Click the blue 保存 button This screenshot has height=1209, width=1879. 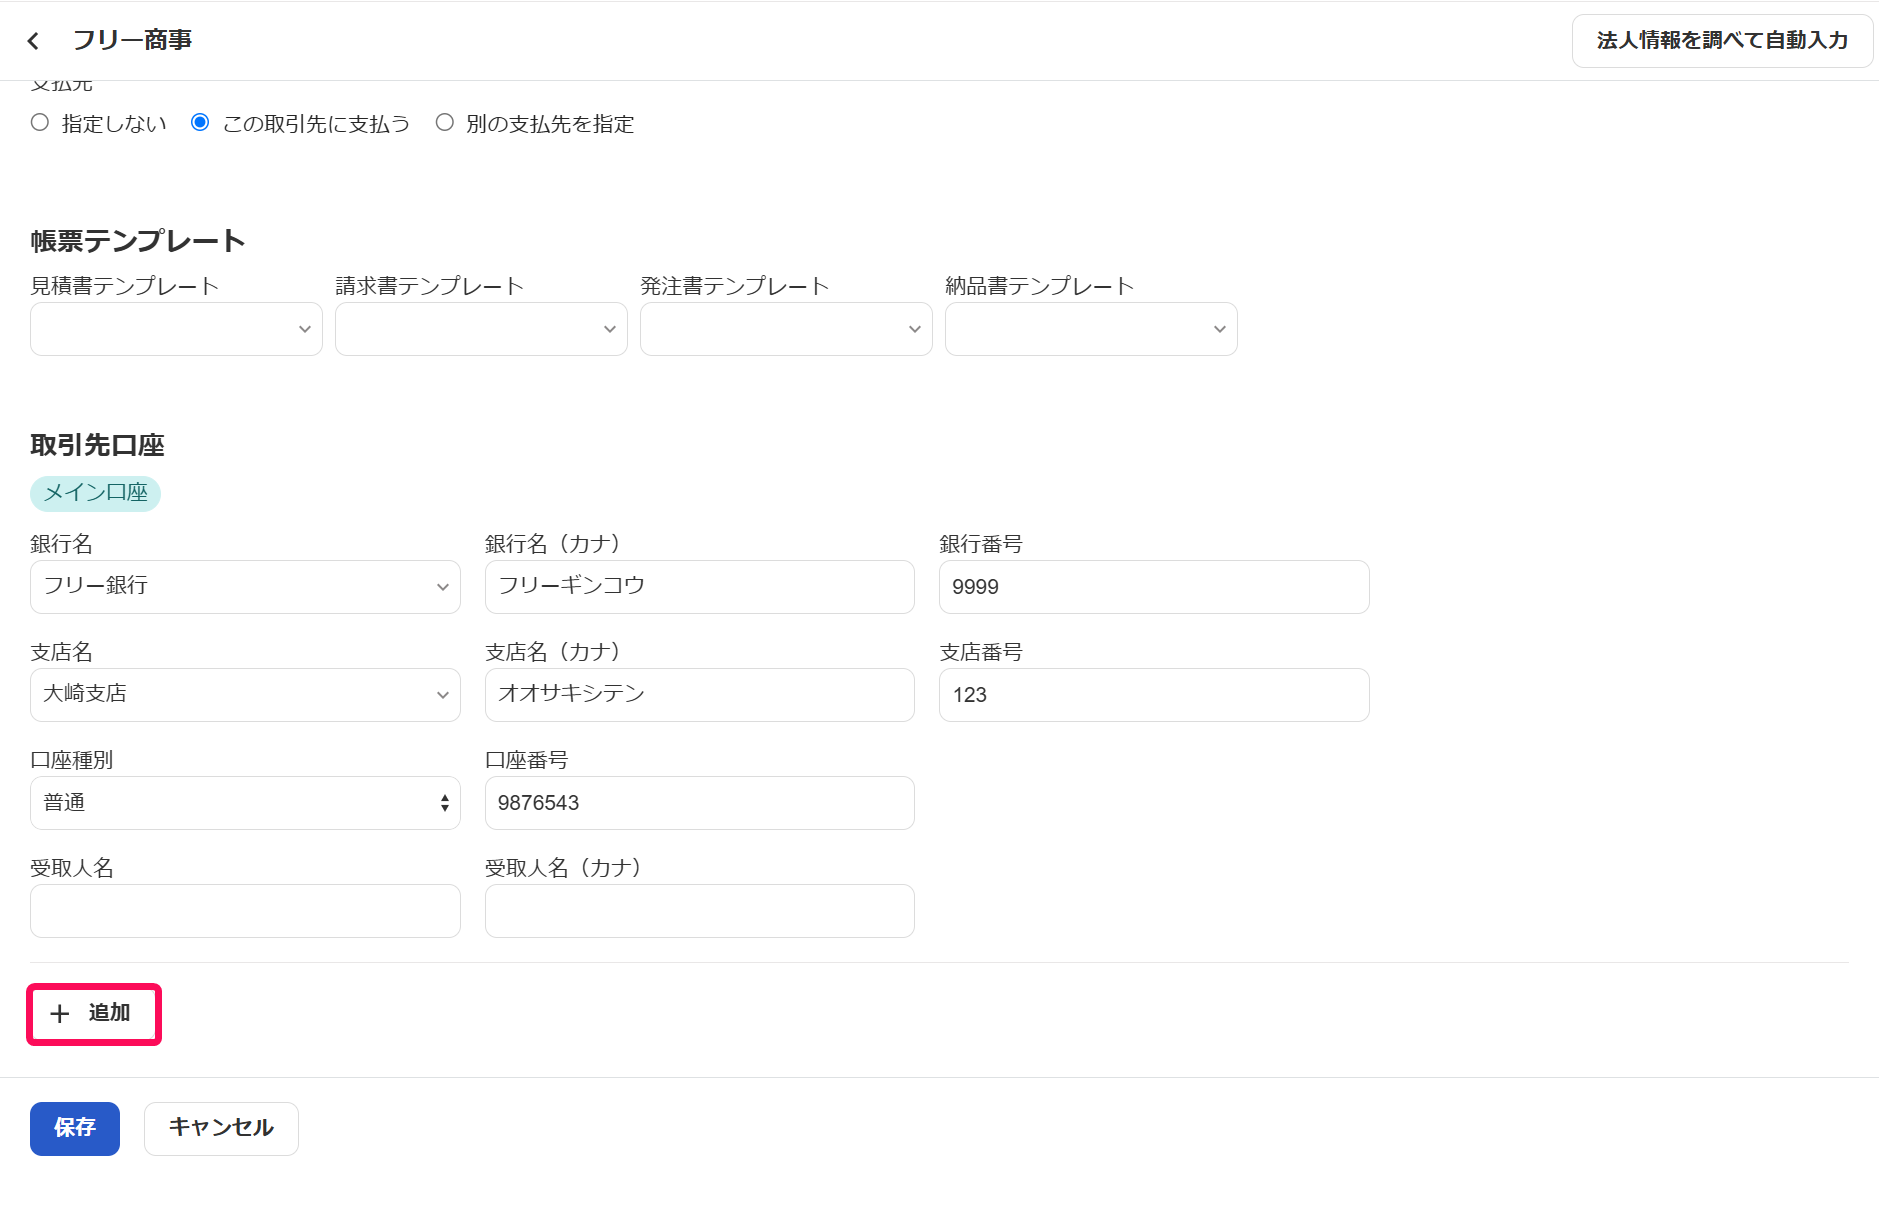tap(75, 1129)
